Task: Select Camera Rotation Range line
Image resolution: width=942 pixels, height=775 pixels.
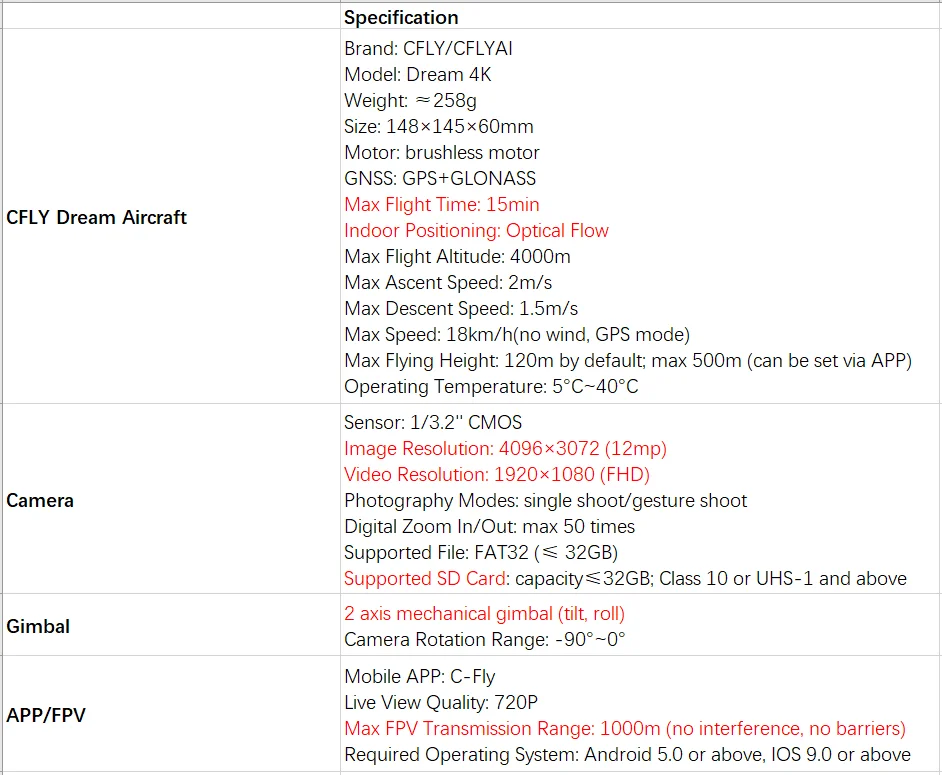Action: pyautogui.click(x=484, y=639)
